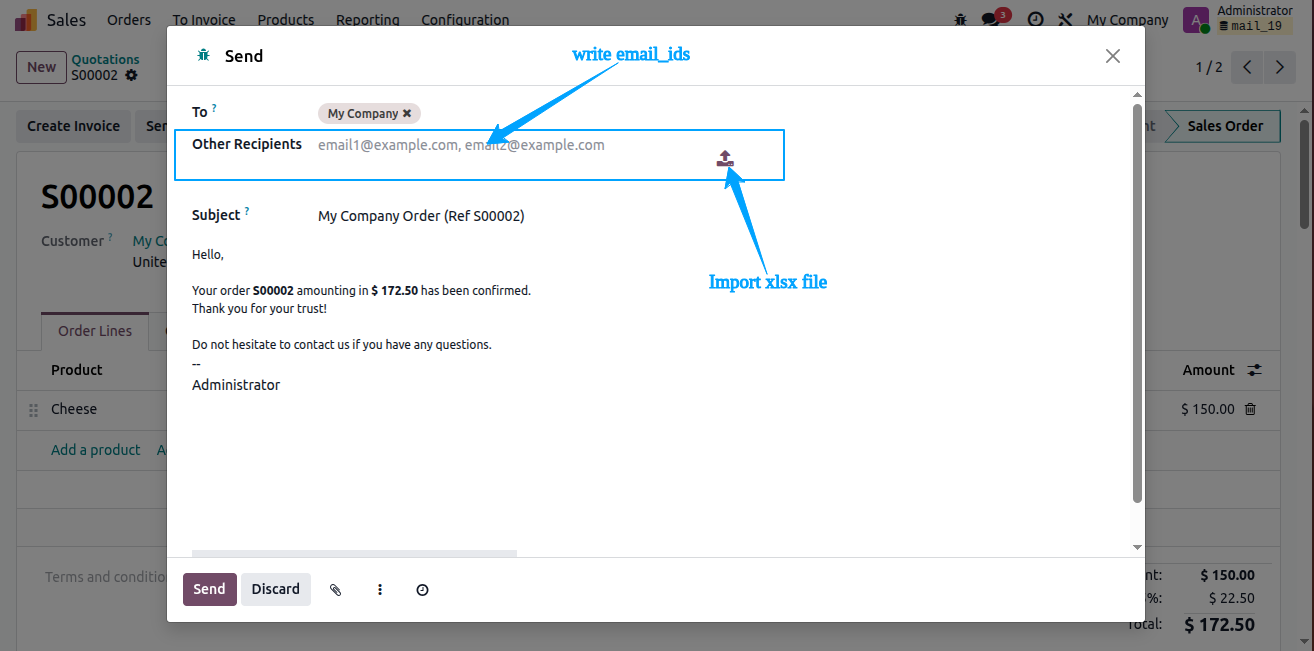
Task: Click the drag handle of Cheese line
Action: click(32, 410)
